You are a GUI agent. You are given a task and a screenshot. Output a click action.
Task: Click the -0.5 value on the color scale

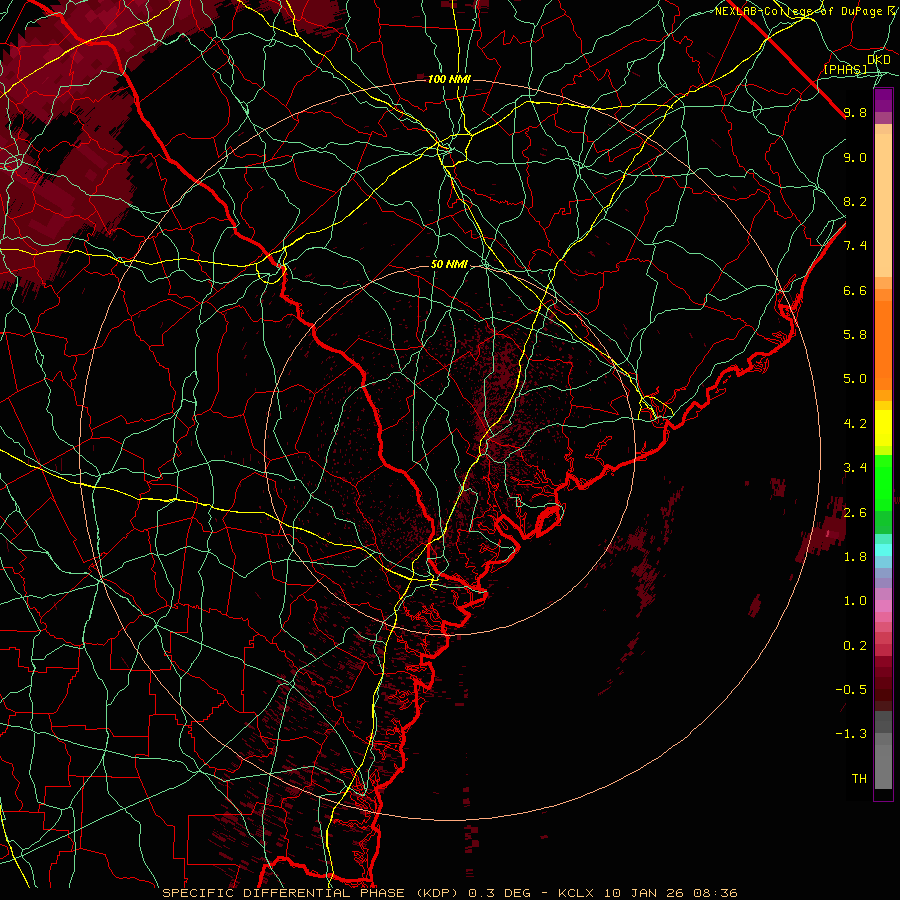pos(851,690)
